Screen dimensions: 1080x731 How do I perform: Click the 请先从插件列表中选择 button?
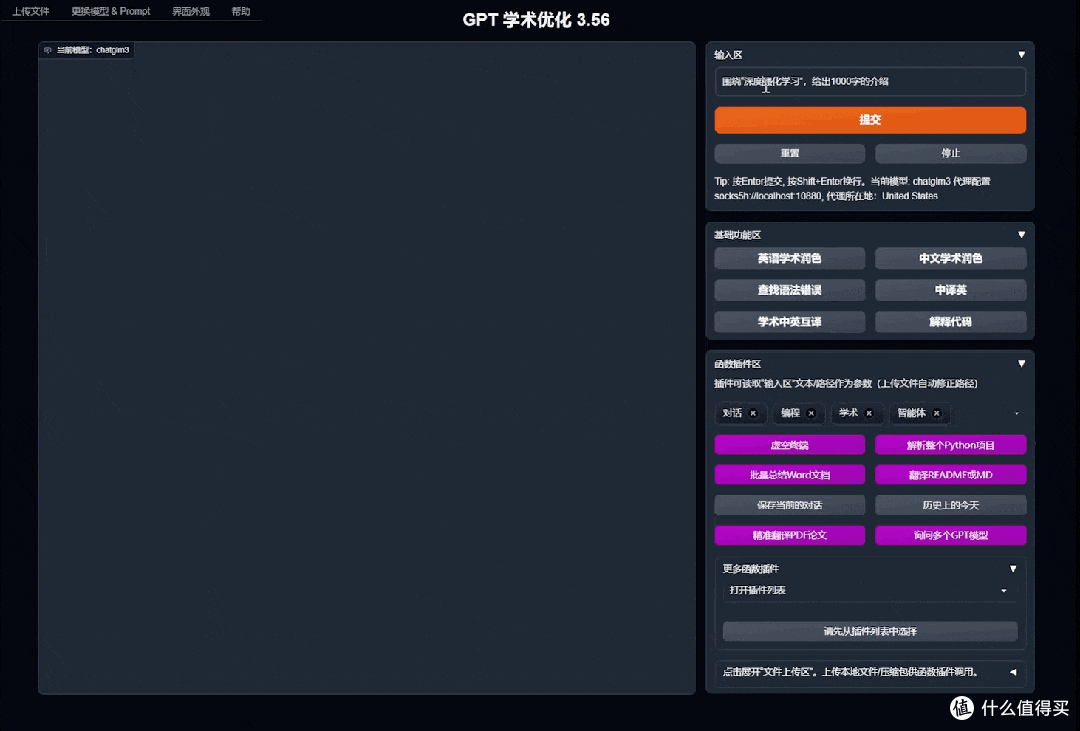pyautogui.click(x=870, y=631)
